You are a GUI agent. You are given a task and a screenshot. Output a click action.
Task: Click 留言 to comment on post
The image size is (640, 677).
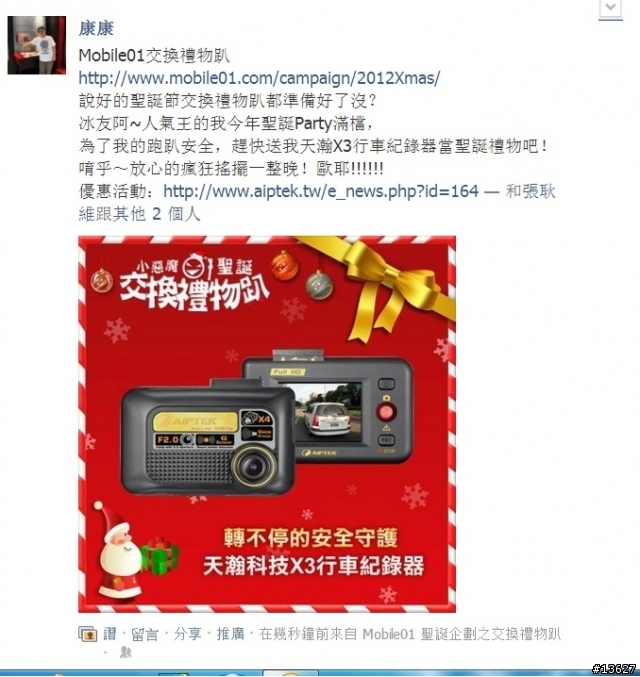pos(144,634)
